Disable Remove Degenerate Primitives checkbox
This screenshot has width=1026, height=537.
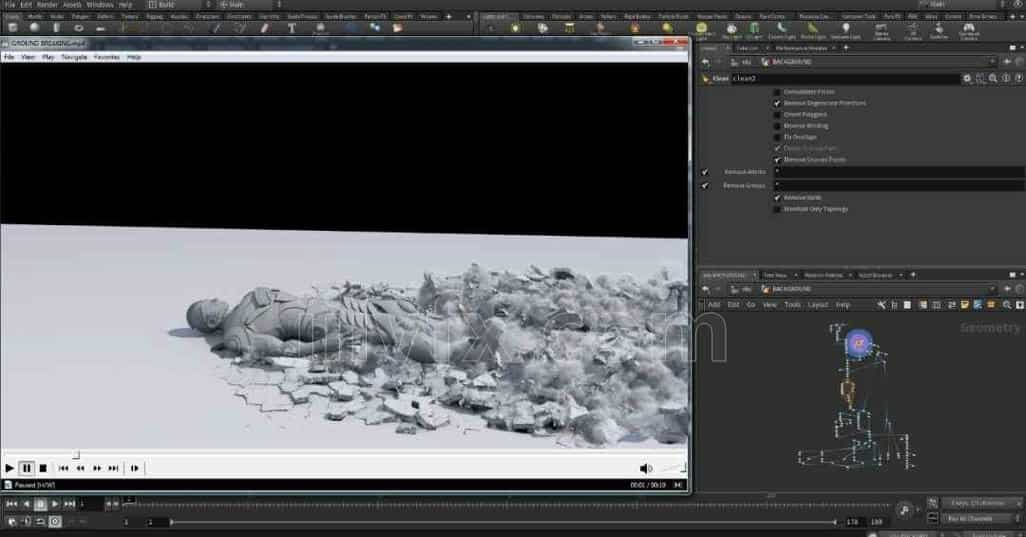tap(777, 103)
